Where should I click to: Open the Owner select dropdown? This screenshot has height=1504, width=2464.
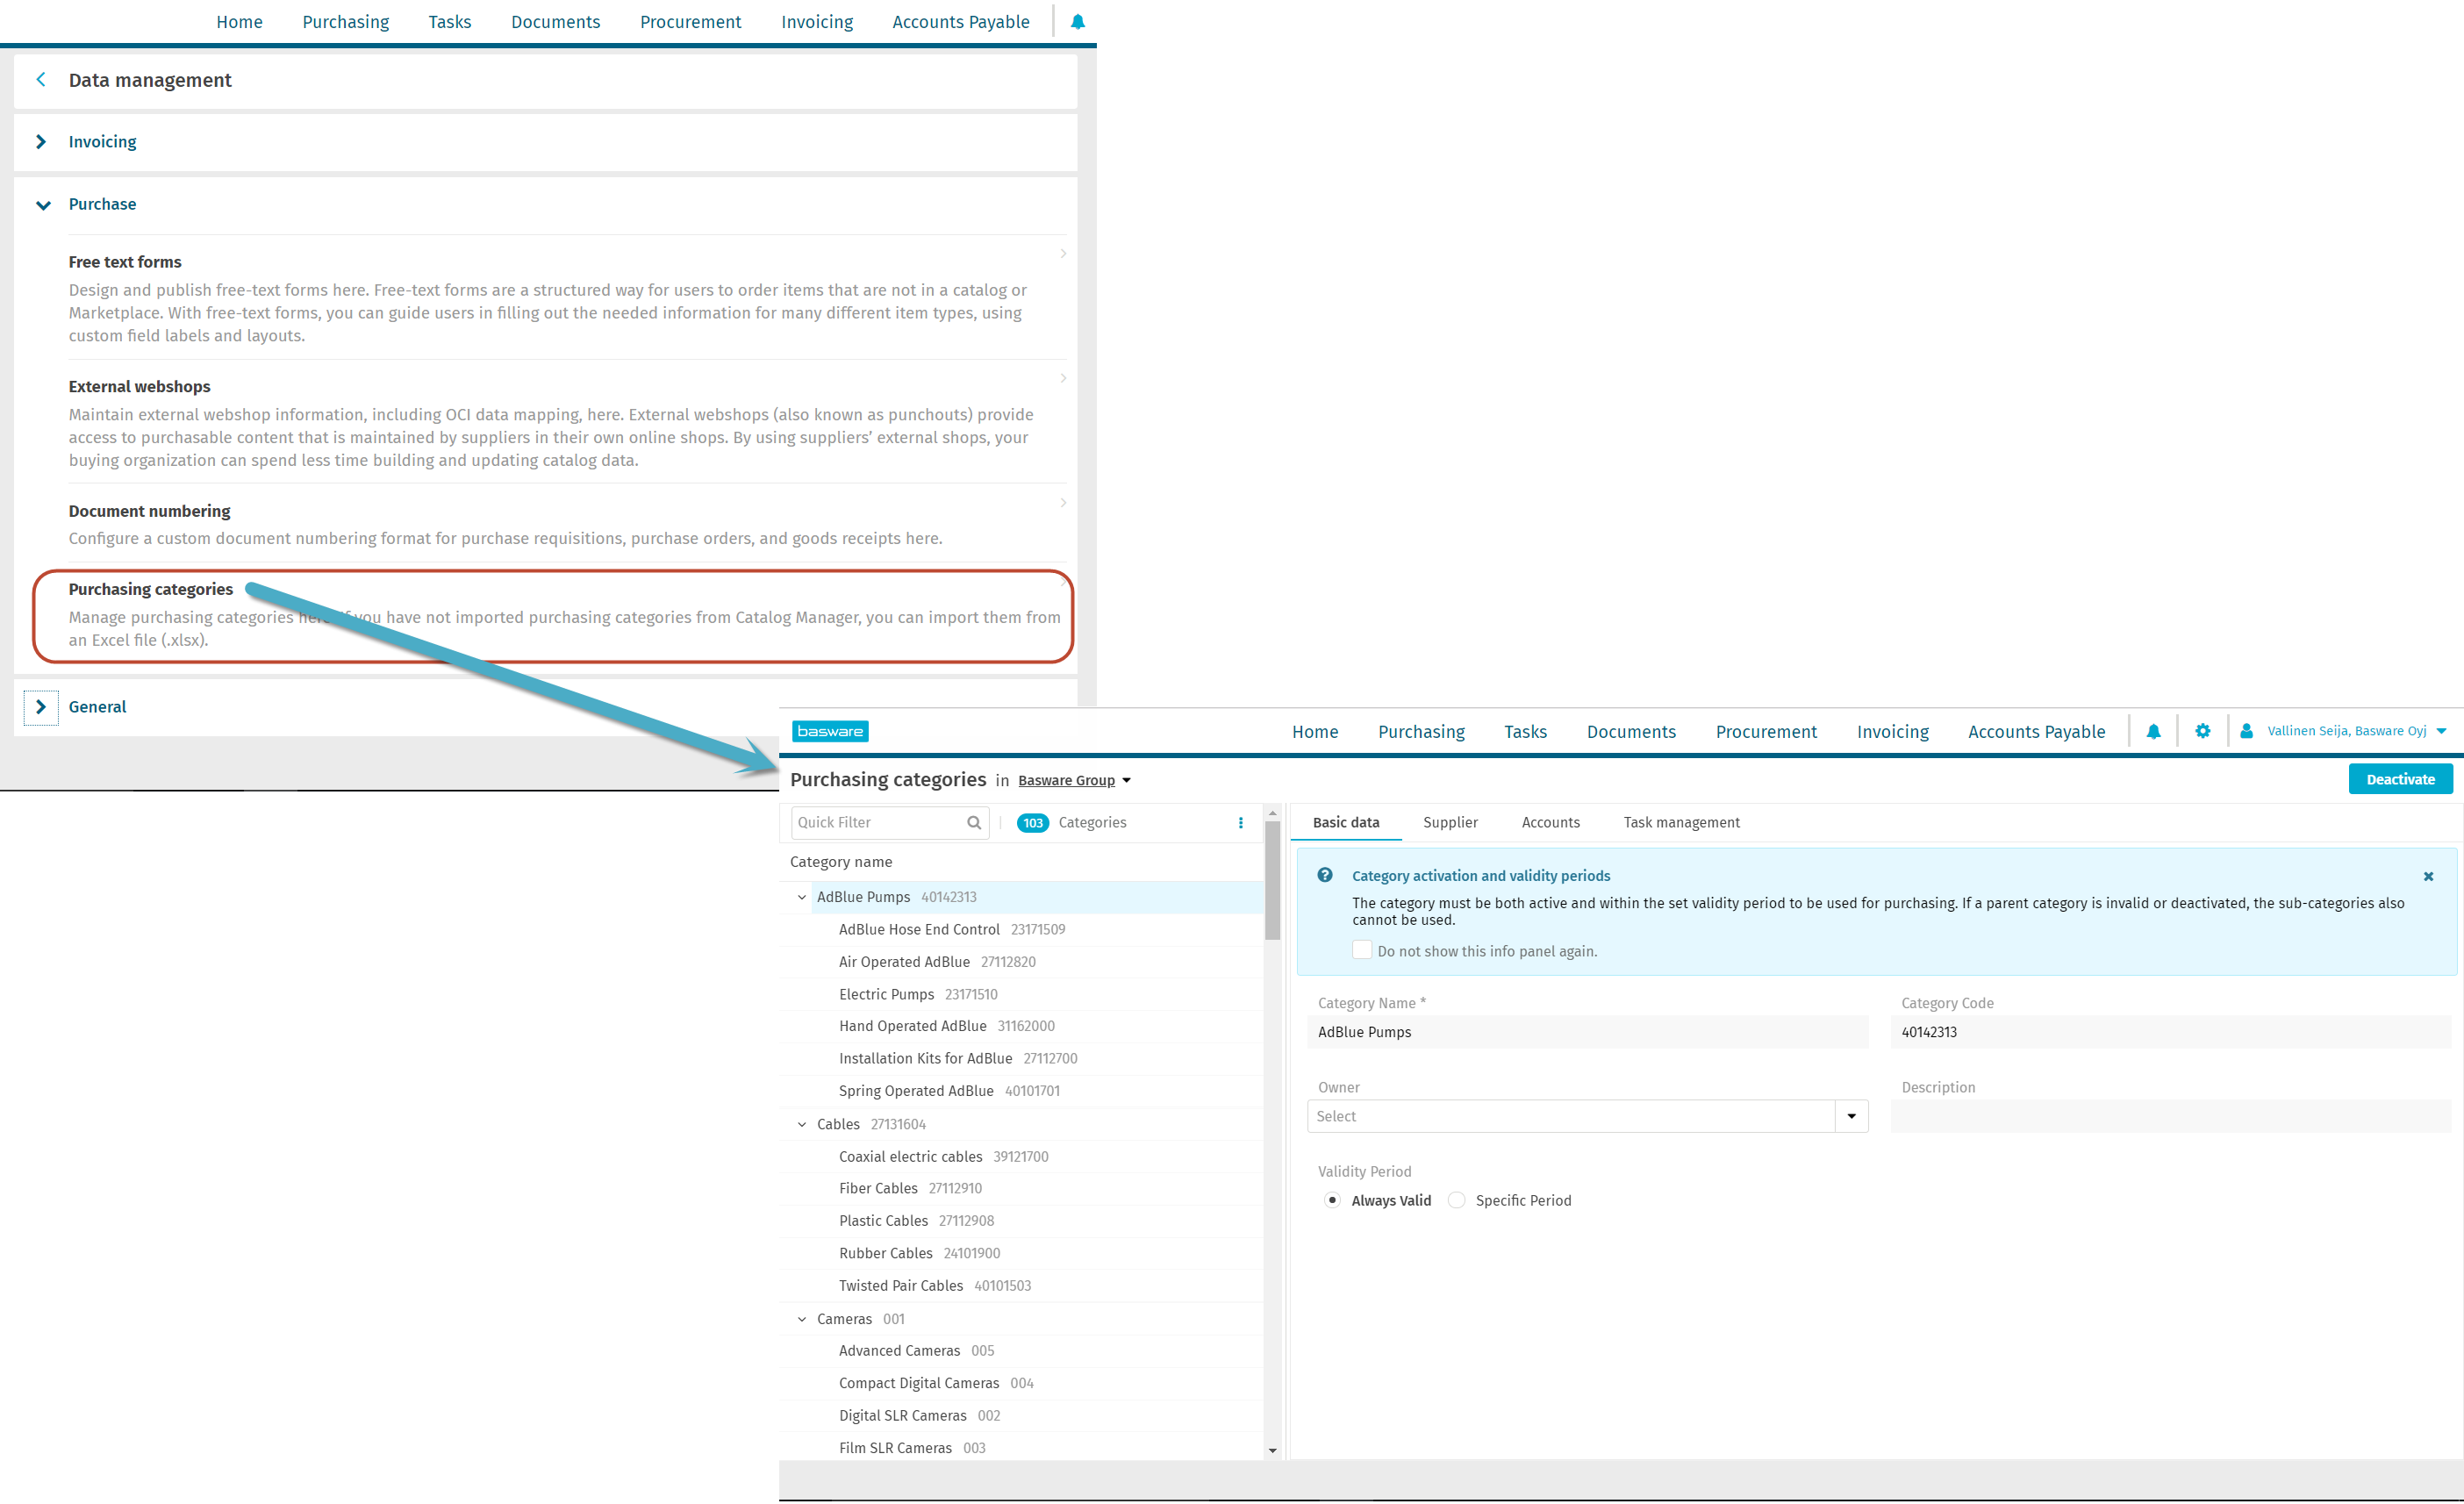1851,1116
